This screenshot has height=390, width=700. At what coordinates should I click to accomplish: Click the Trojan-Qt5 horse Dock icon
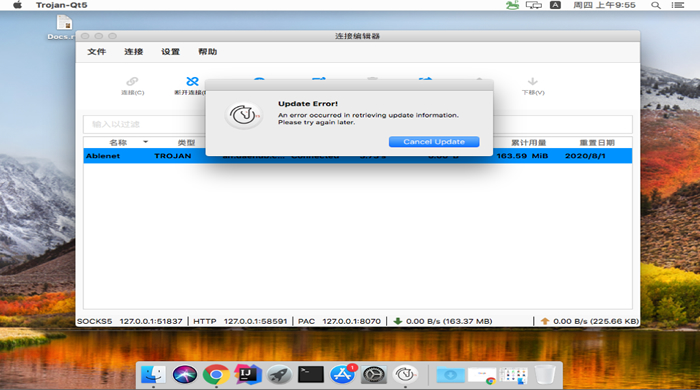(x=405, y=374)
